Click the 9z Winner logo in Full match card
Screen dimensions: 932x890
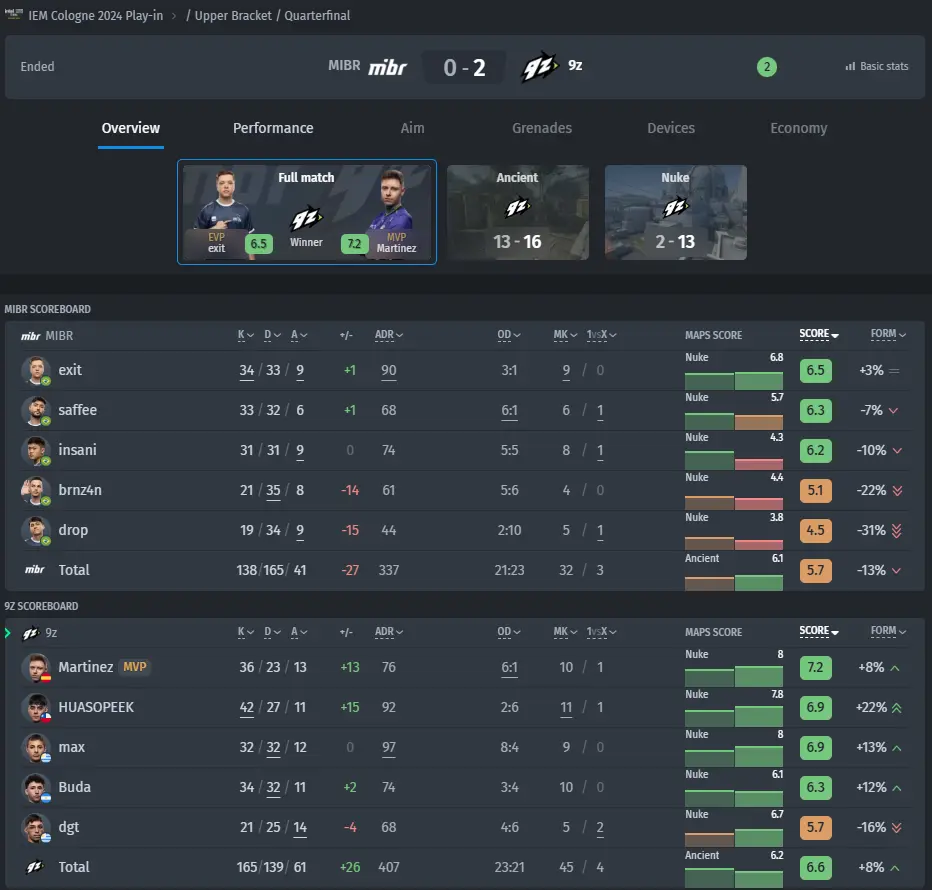(306, 219)
